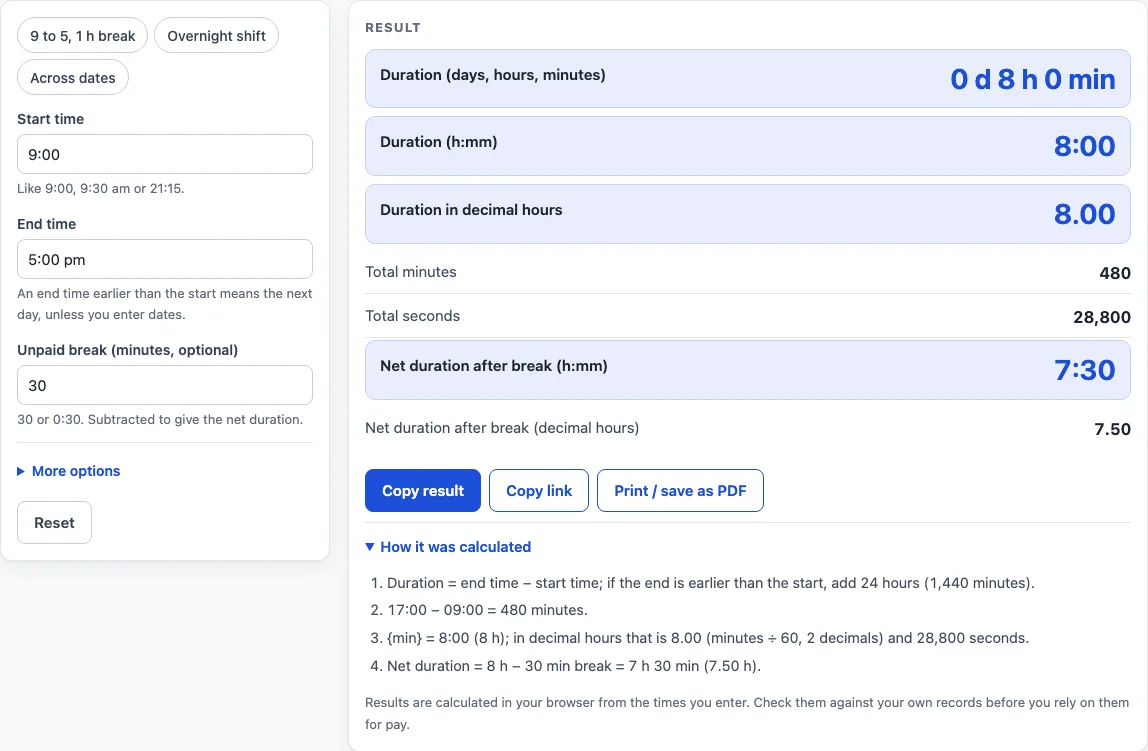Click the 'Like 9:00, 9:30 am or 21:15' hint
This screenshot has width=1148, height=751.
point(100,188)
